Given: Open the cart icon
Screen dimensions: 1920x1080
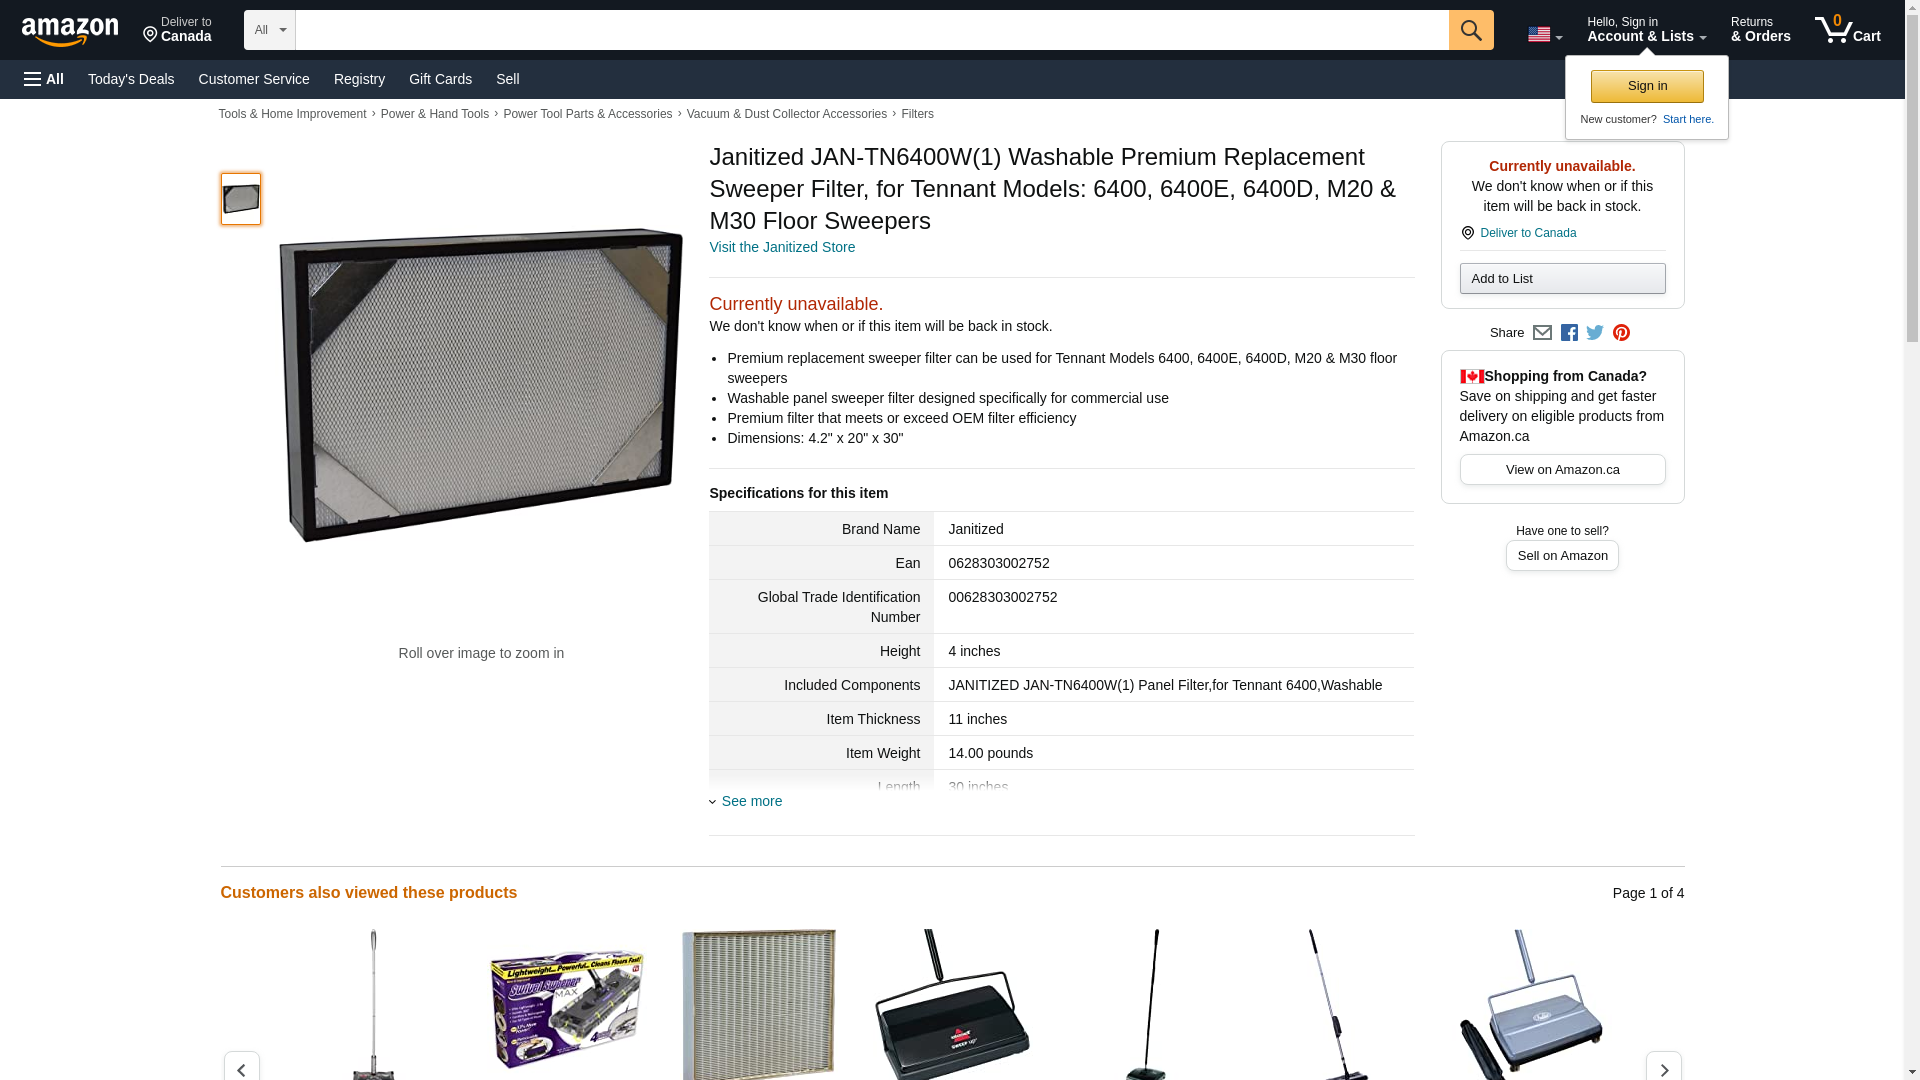Looking at the screenshot, I should [x=1847, y=30].
